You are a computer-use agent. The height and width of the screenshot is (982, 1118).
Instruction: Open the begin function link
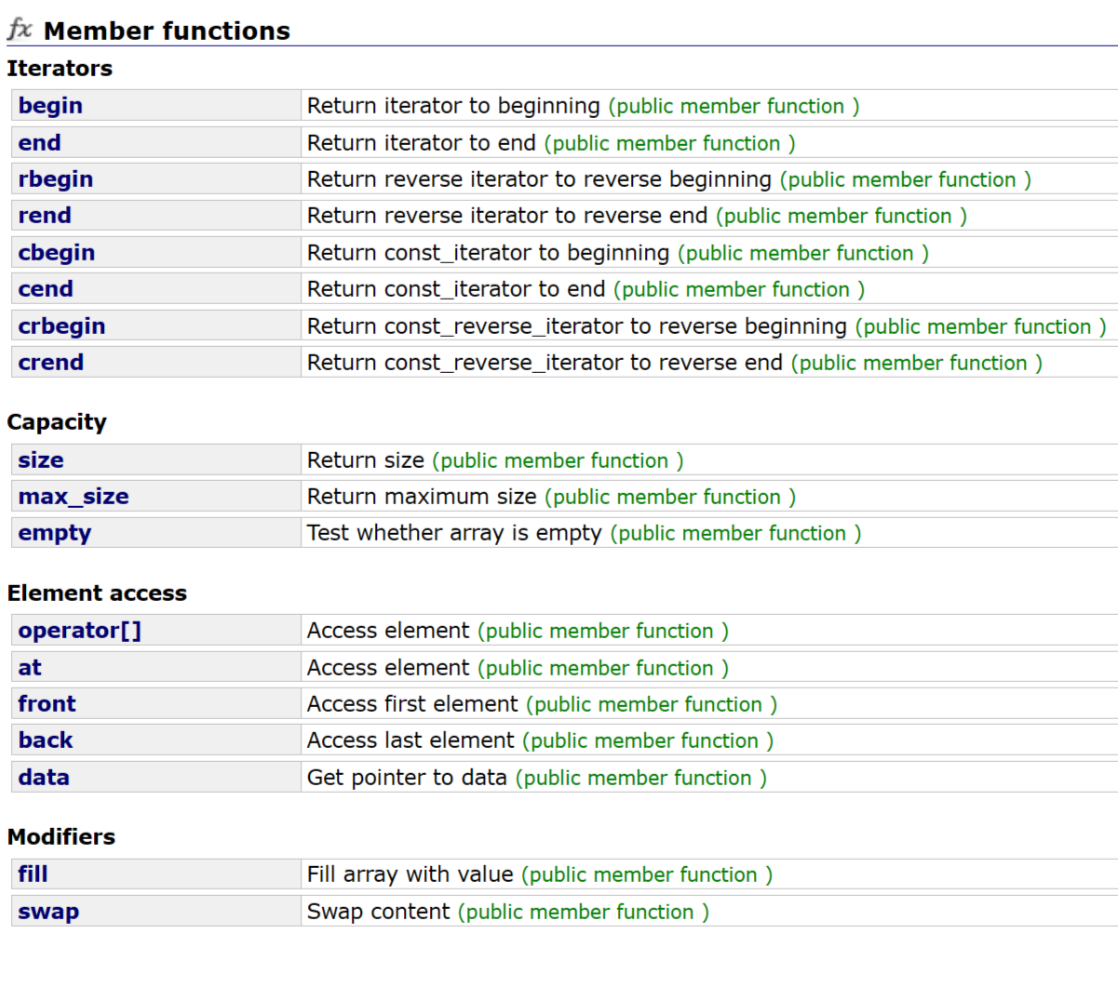point(50,106)
